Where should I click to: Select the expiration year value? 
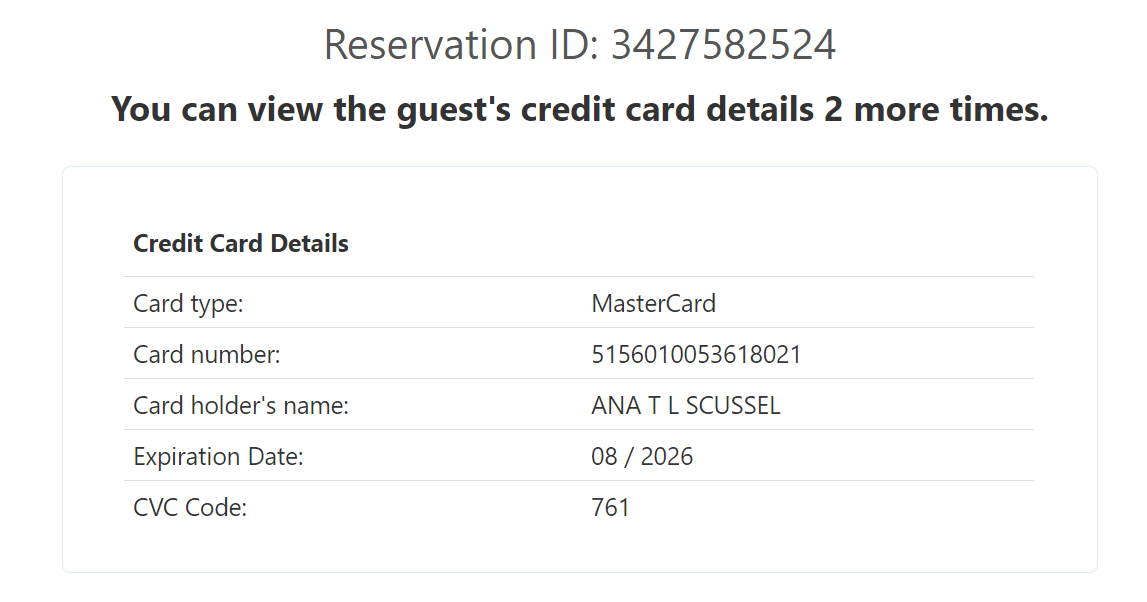click(667, 456)
